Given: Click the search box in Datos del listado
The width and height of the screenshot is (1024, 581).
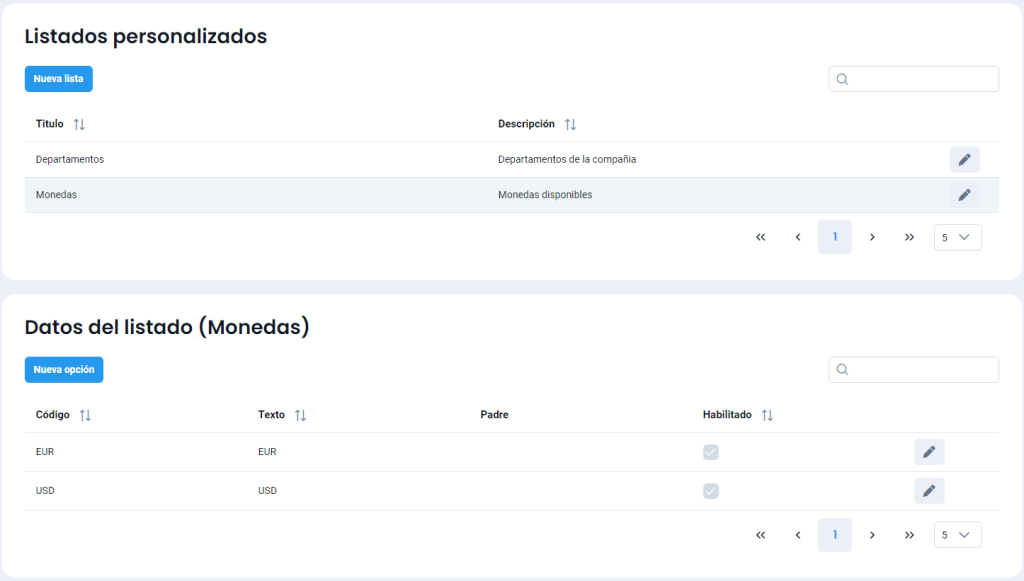Looking at the screenshot, I should (x=922, y=370).
